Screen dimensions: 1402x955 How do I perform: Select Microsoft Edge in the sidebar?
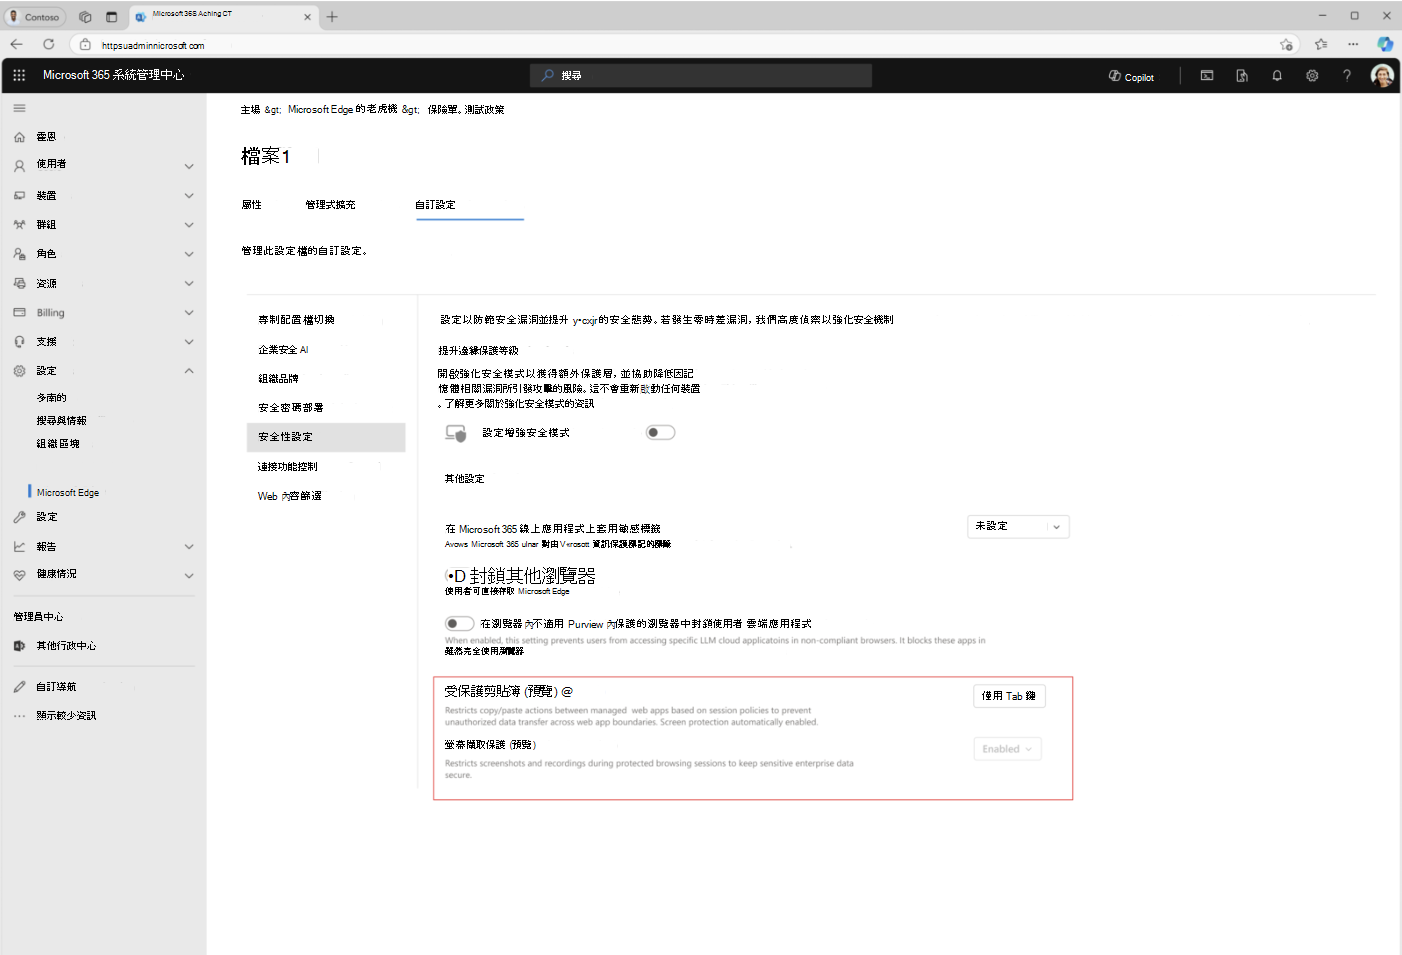[68, 493]
